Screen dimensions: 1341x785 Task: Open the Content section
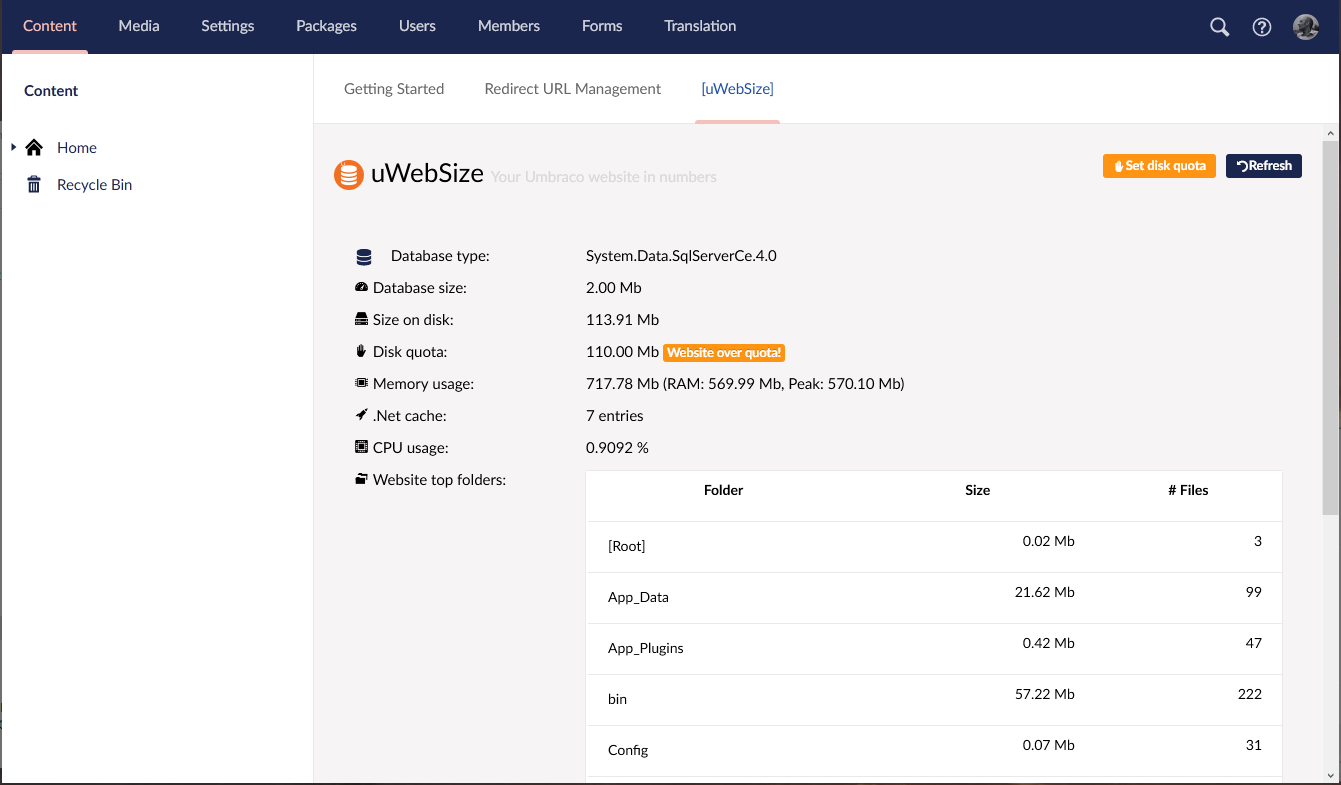pos(50,26)
